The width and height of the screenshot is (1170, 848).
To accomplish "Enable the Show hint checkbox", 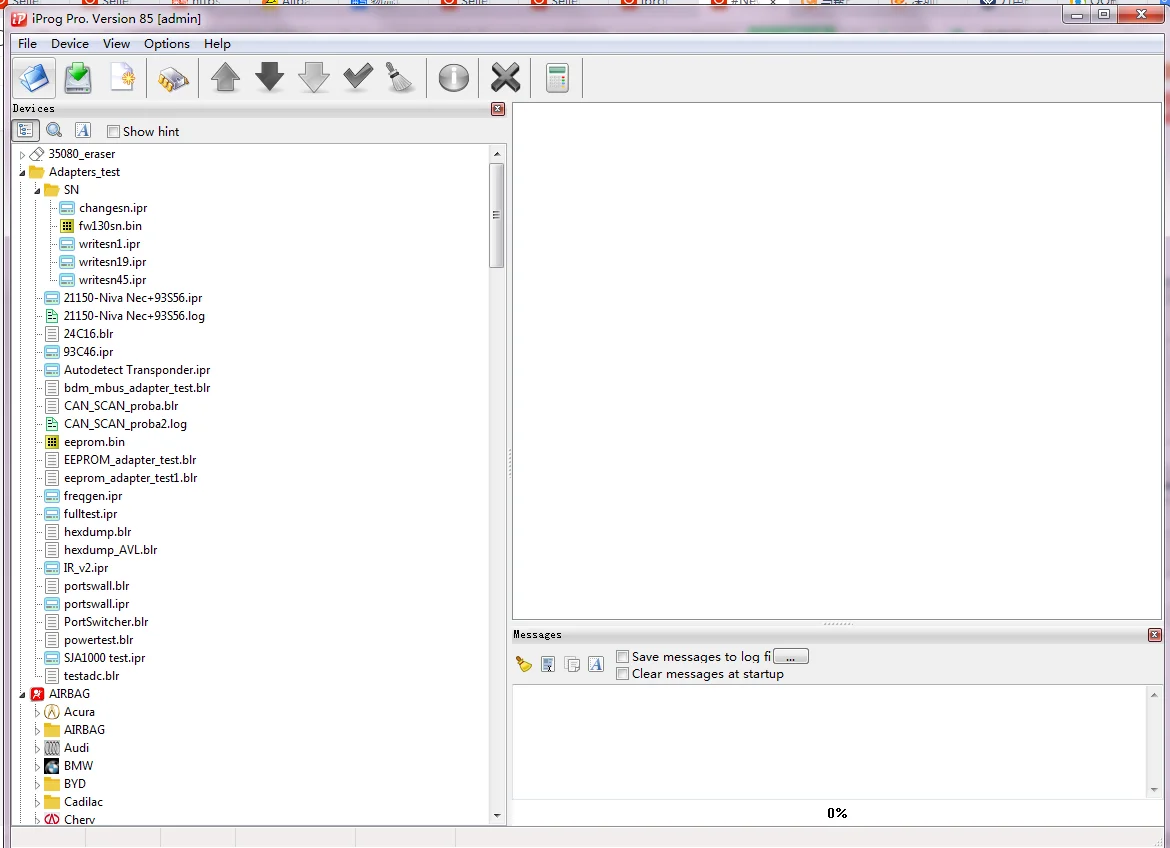I will [x=113, y=131].
